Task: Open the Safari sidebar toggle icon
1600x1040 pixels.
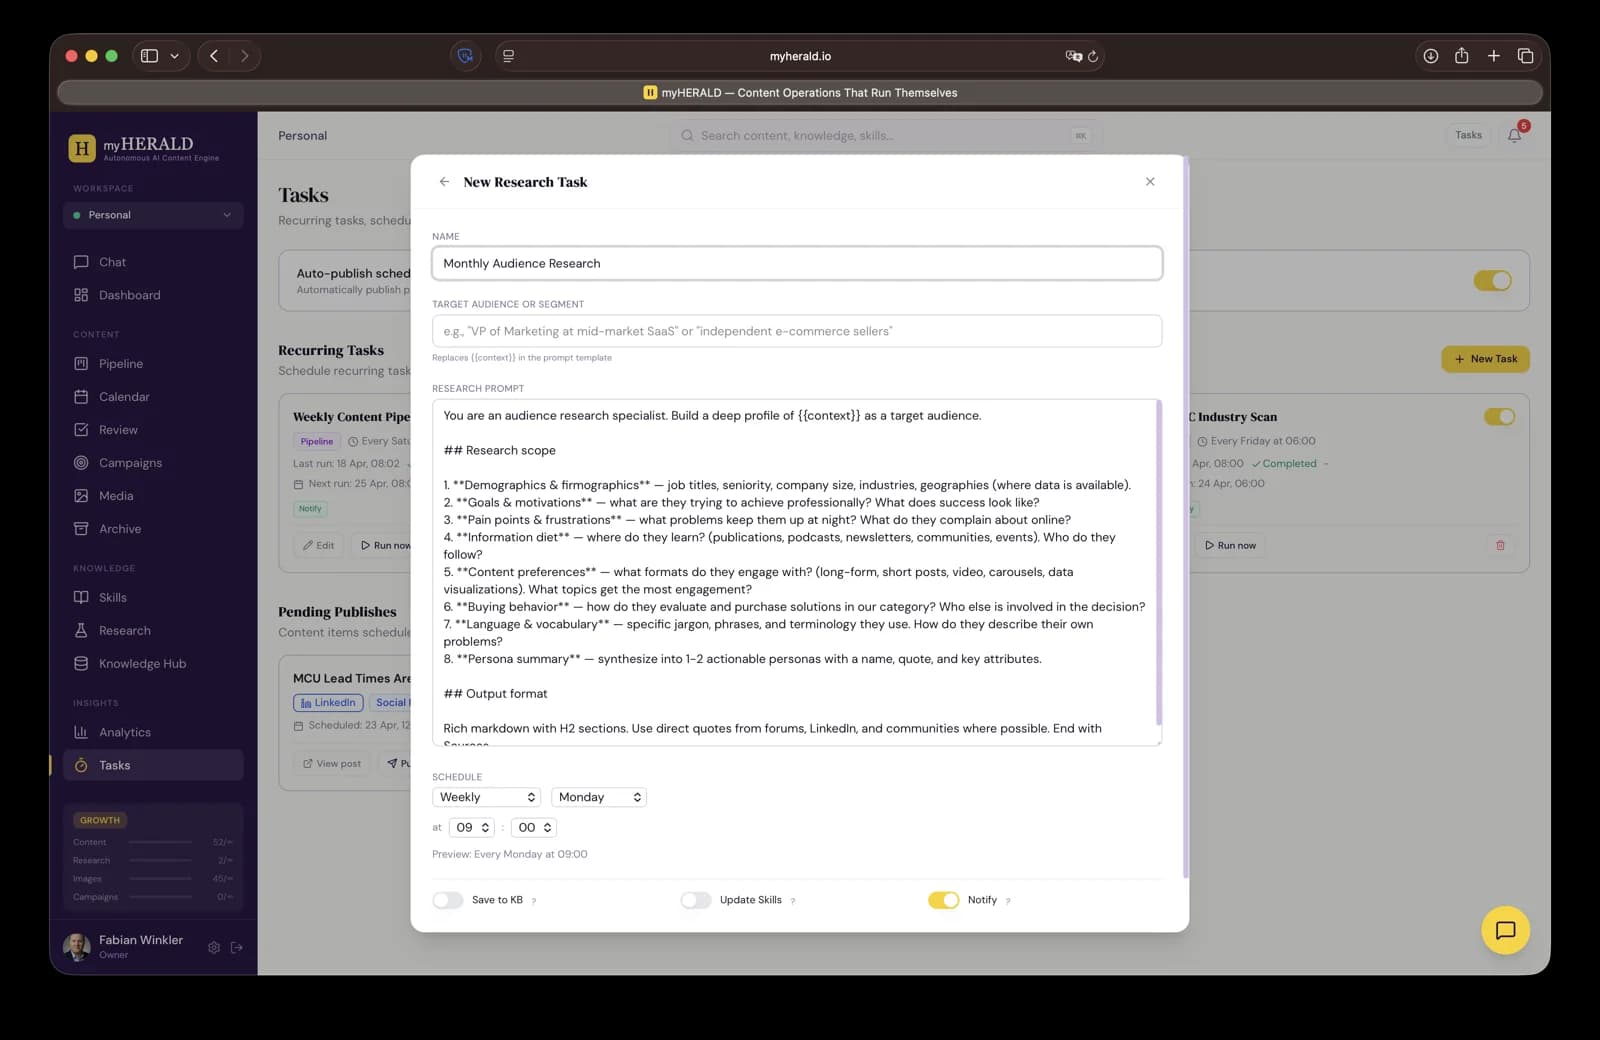Action: coord(149,56)
